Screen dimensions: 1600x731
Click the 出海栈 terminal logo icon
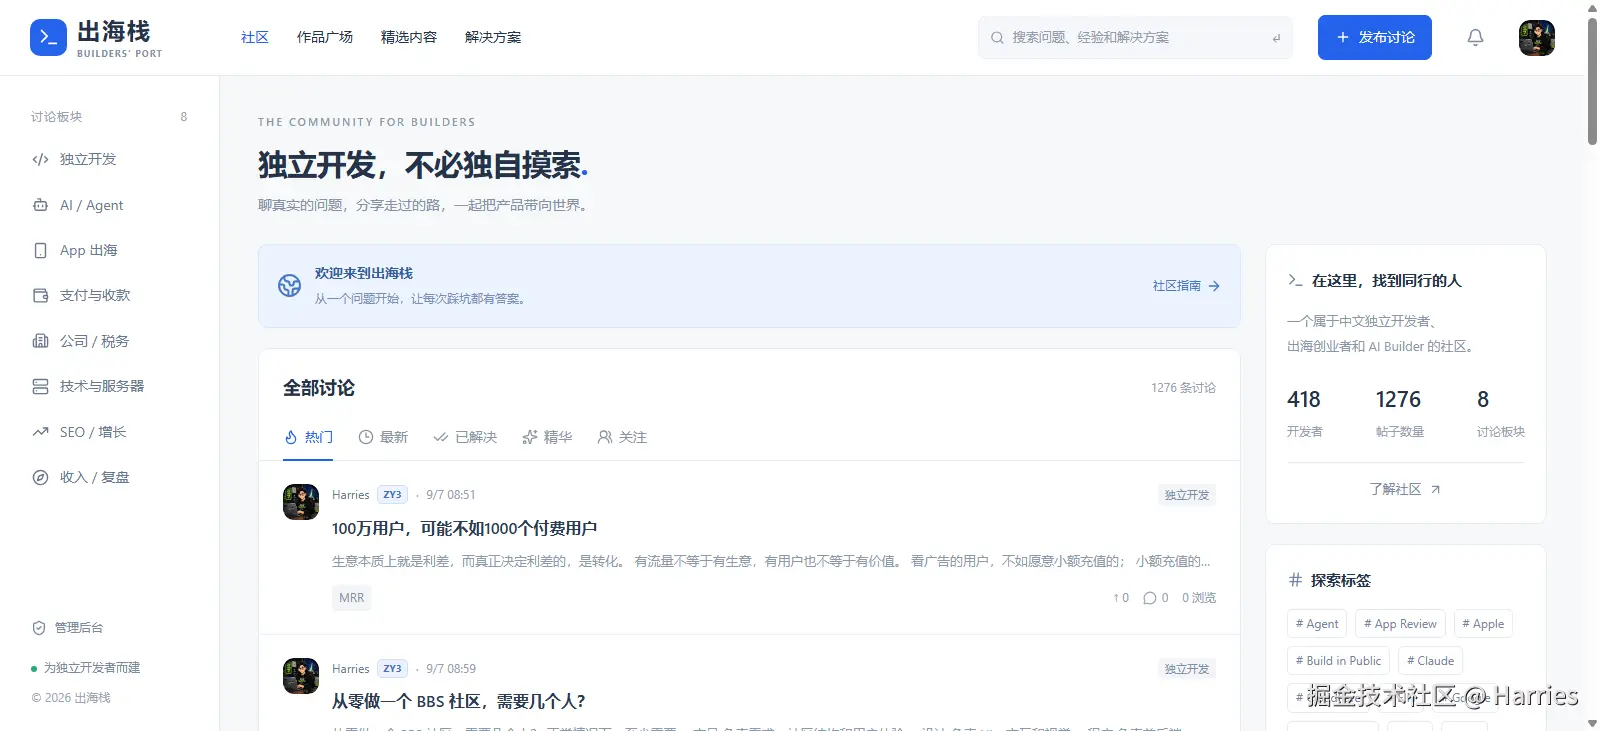48,38
